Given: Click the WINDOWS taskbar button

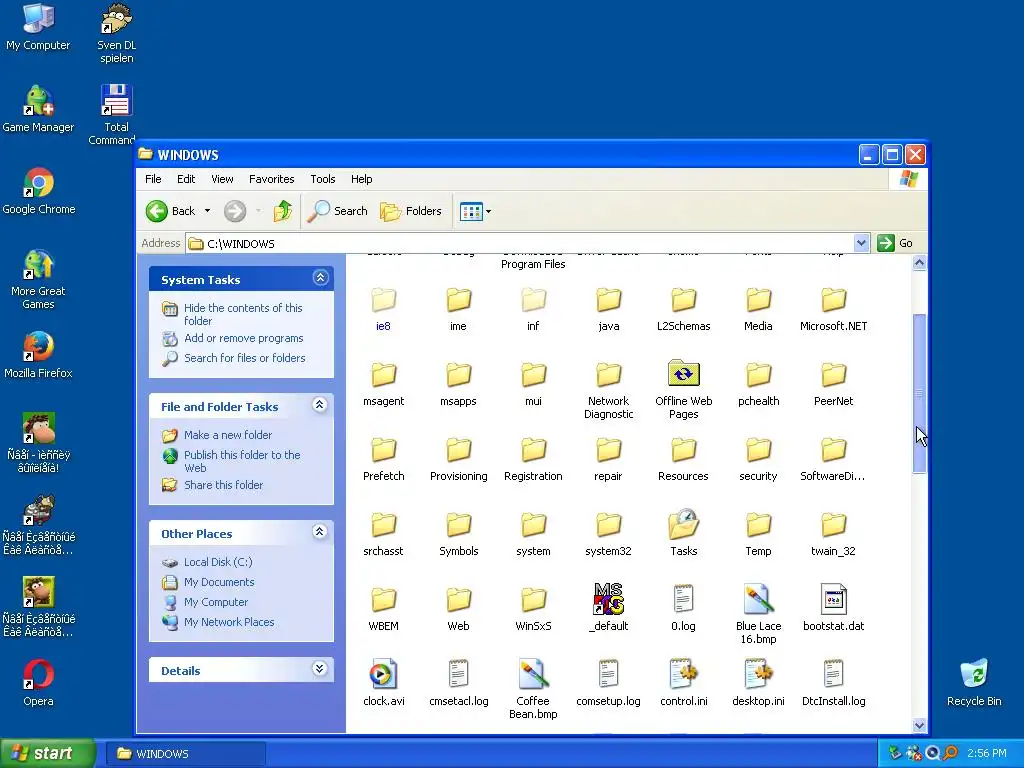Looking at the screenshot, I should click(x=186, y=754).
